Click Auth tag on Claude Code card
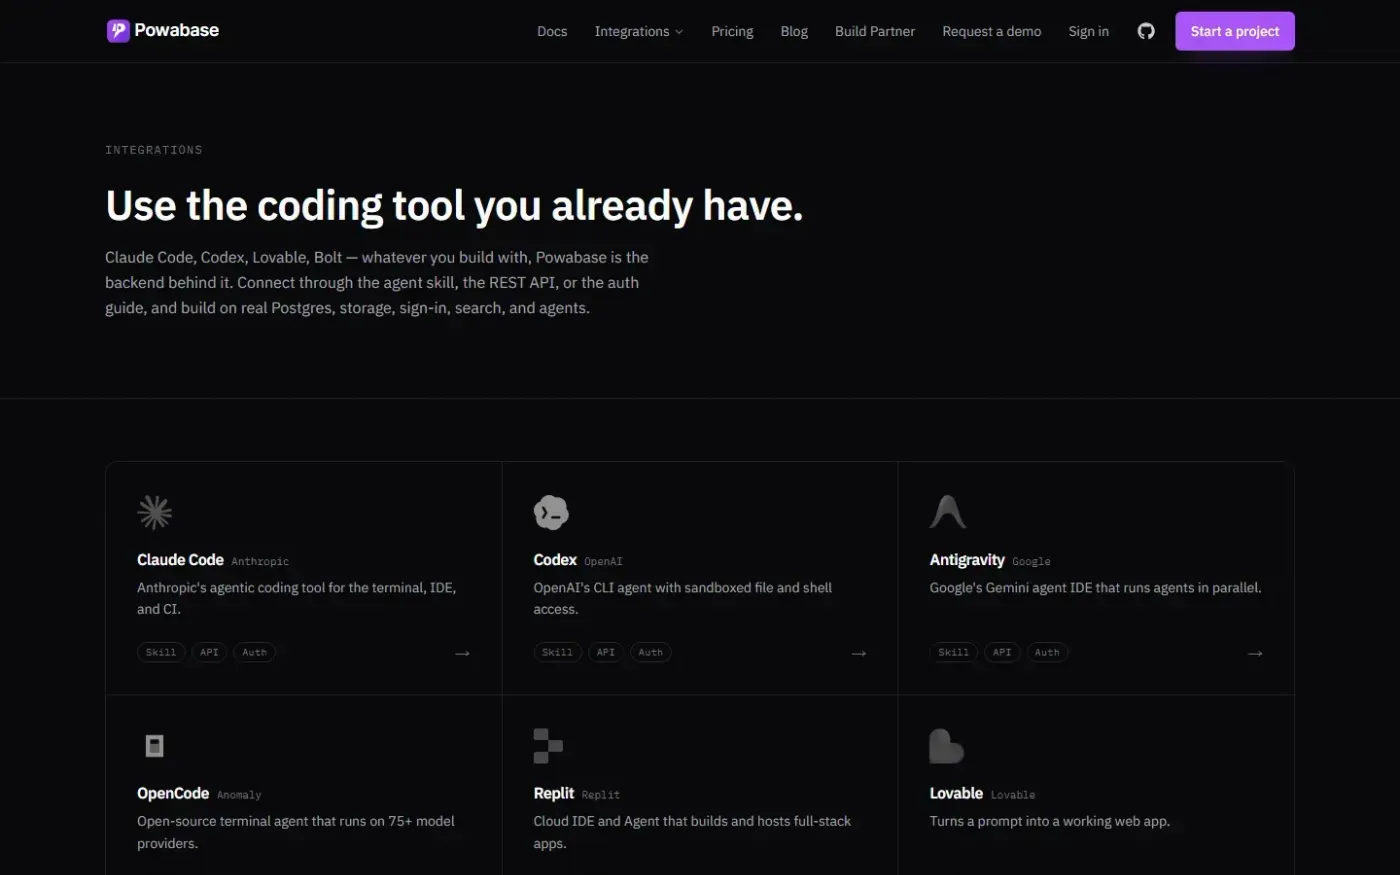Screen dimensions: 1400x875 255,652
